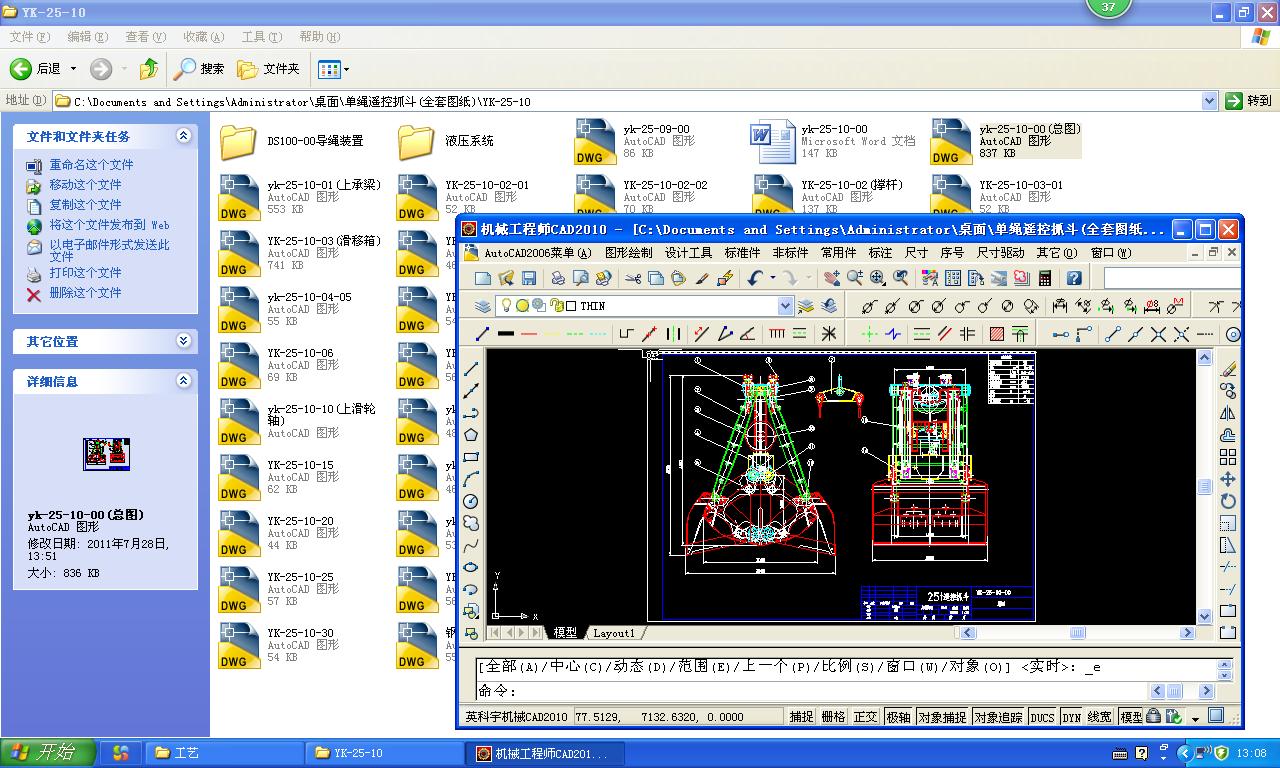
Task: Click the hatch pattern icon (red square)
Action: [x=997, y=334]
